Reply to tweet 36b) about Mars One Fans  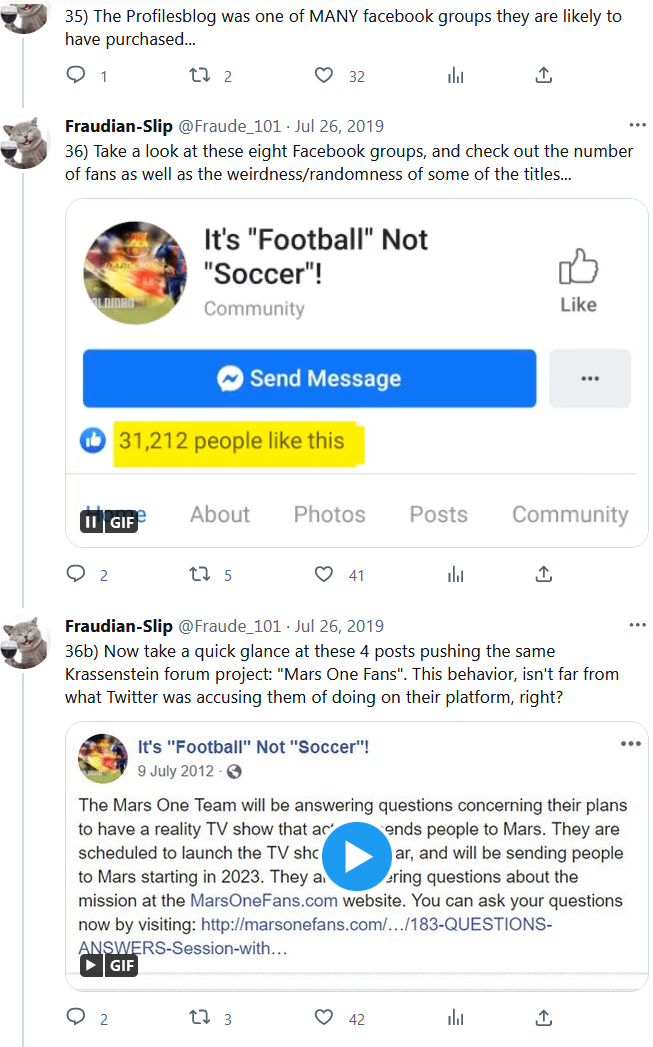point(76,1018)
